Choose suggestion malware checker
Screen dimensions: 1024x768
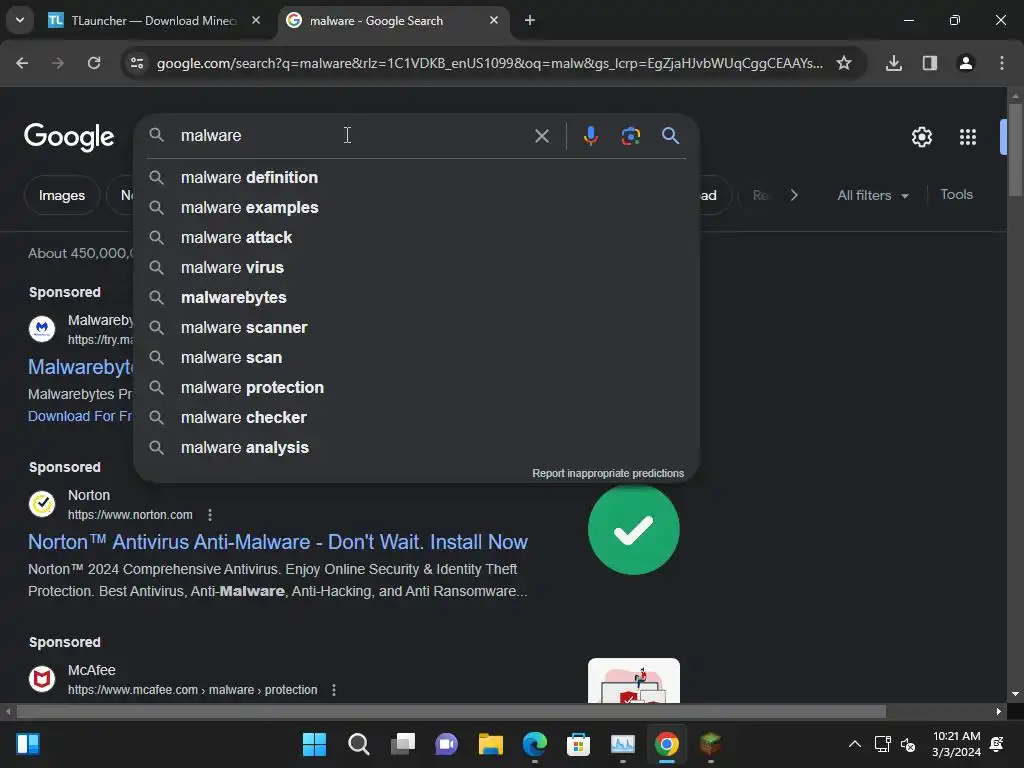[416, 418]
